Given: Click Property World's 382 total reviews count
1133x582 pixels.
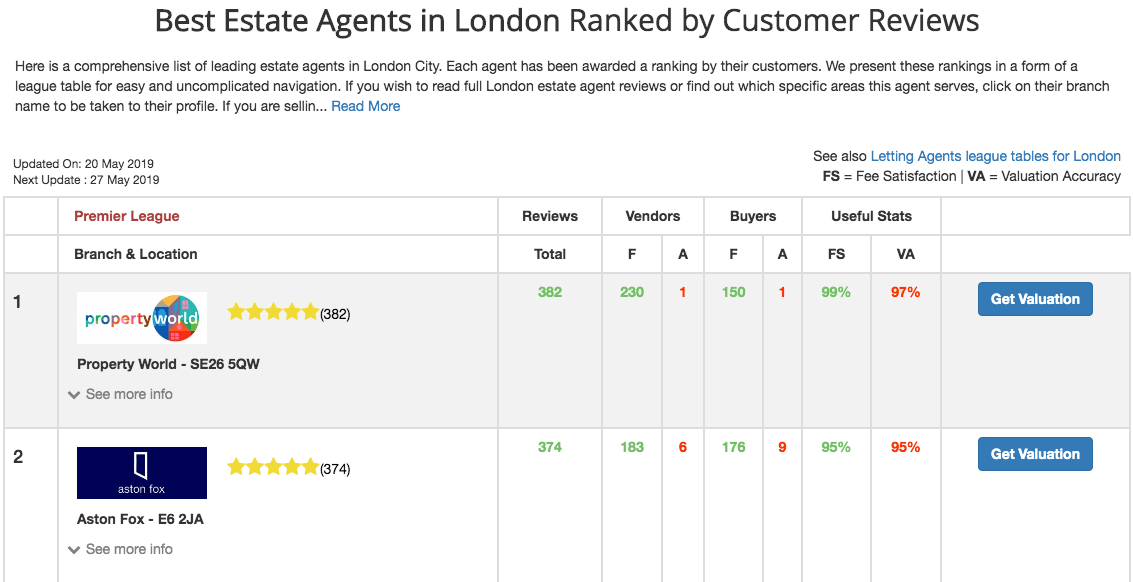Looking at the screenshot, I should 550,292.
